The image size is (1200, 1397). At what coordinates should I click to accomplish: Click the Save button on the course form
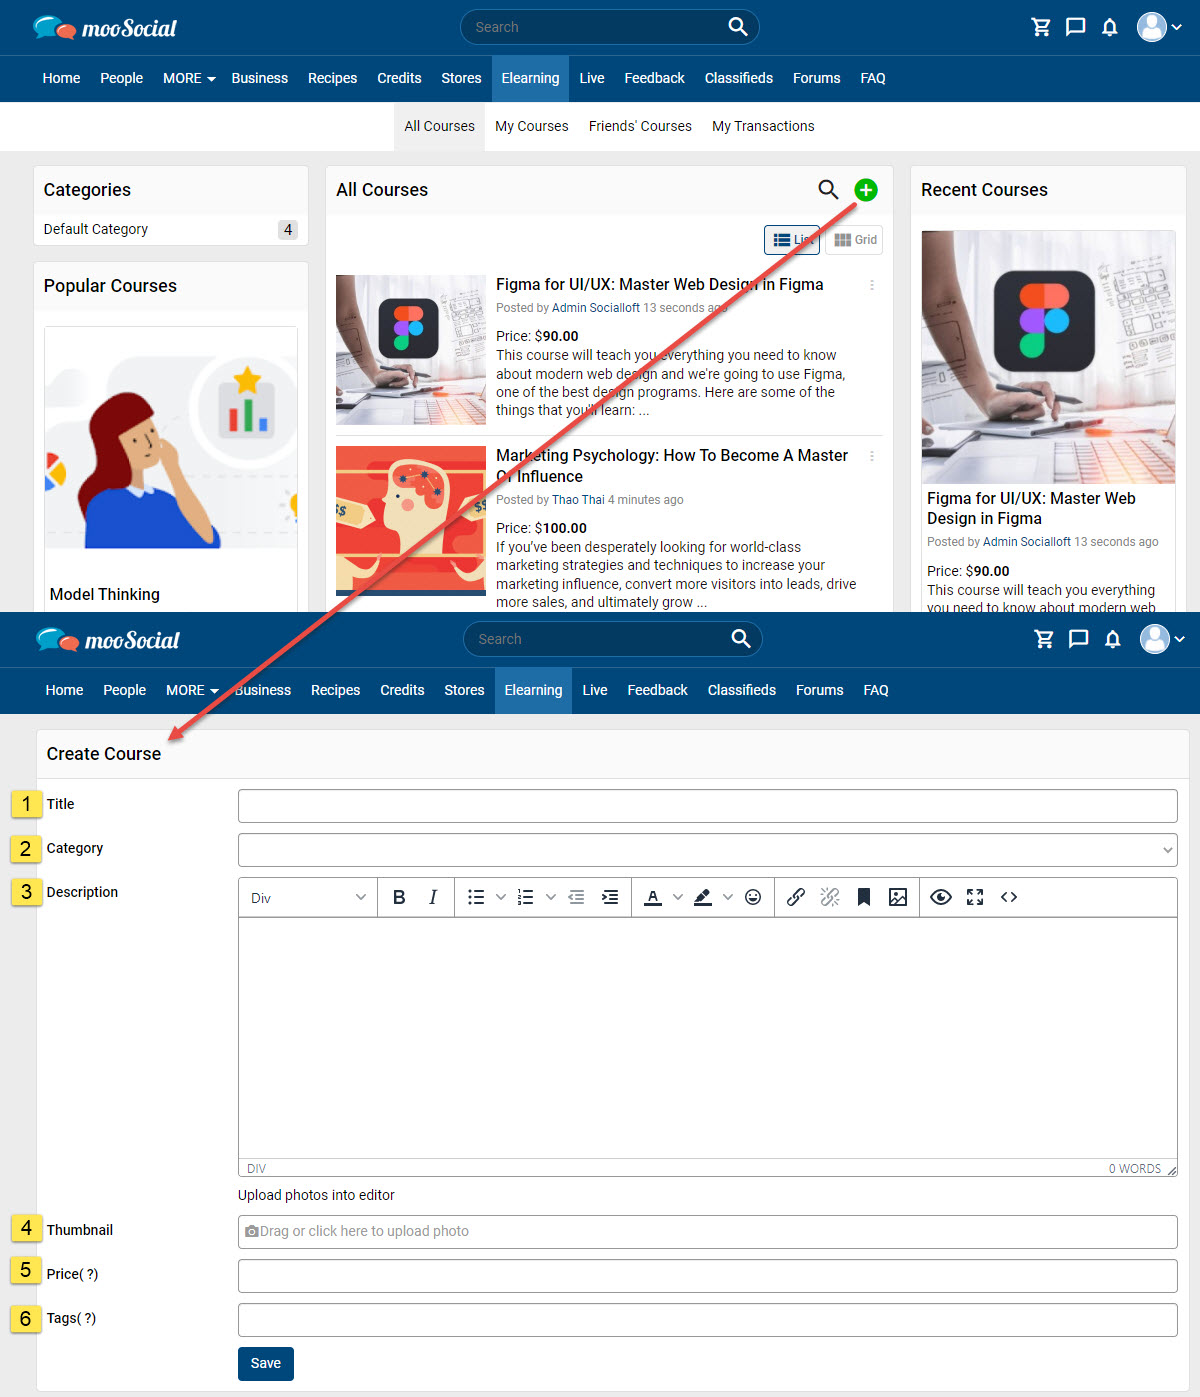point(266,1363)
